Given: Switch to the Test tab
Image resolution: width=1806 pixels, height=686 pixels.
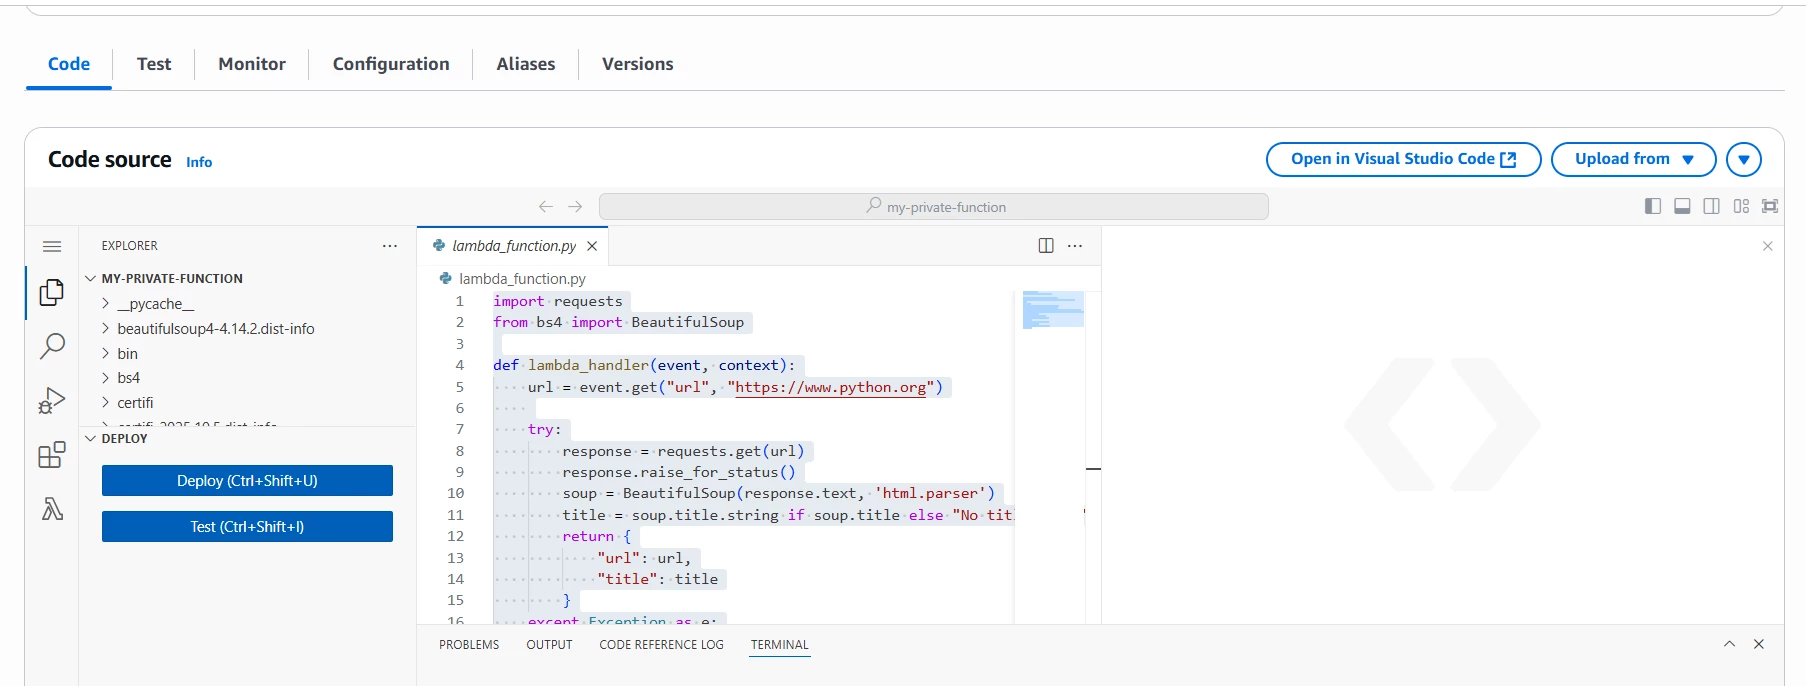Looking at the screenshot, I should click(154, 64).
